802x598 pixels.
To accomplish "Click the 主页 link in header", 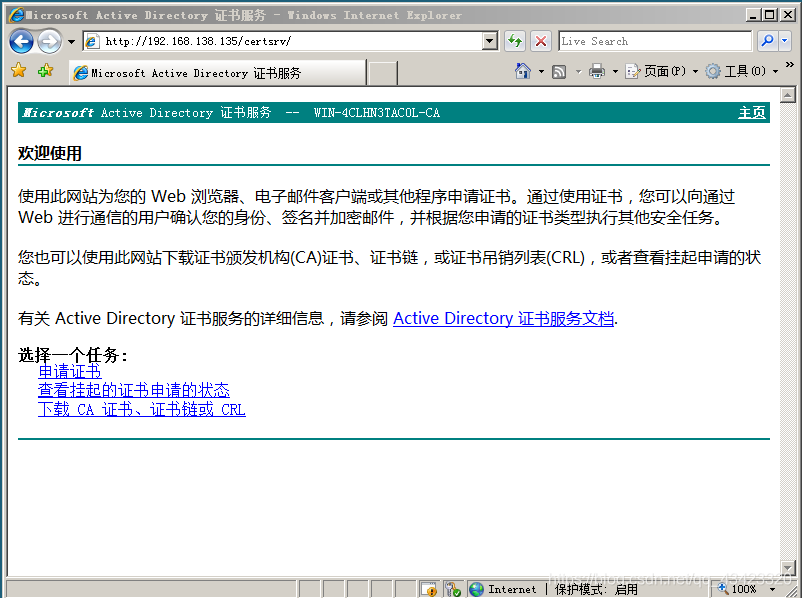I will (751, 113).
